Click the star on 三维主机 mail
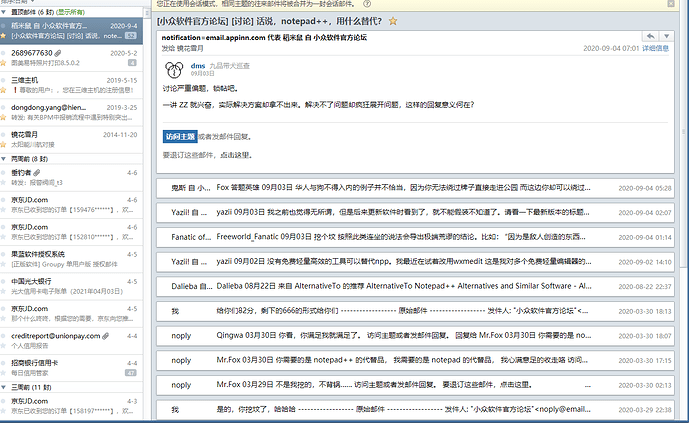The width and height of the screenshot is (689, 423). pyautogui.click(x=3, y=90)
